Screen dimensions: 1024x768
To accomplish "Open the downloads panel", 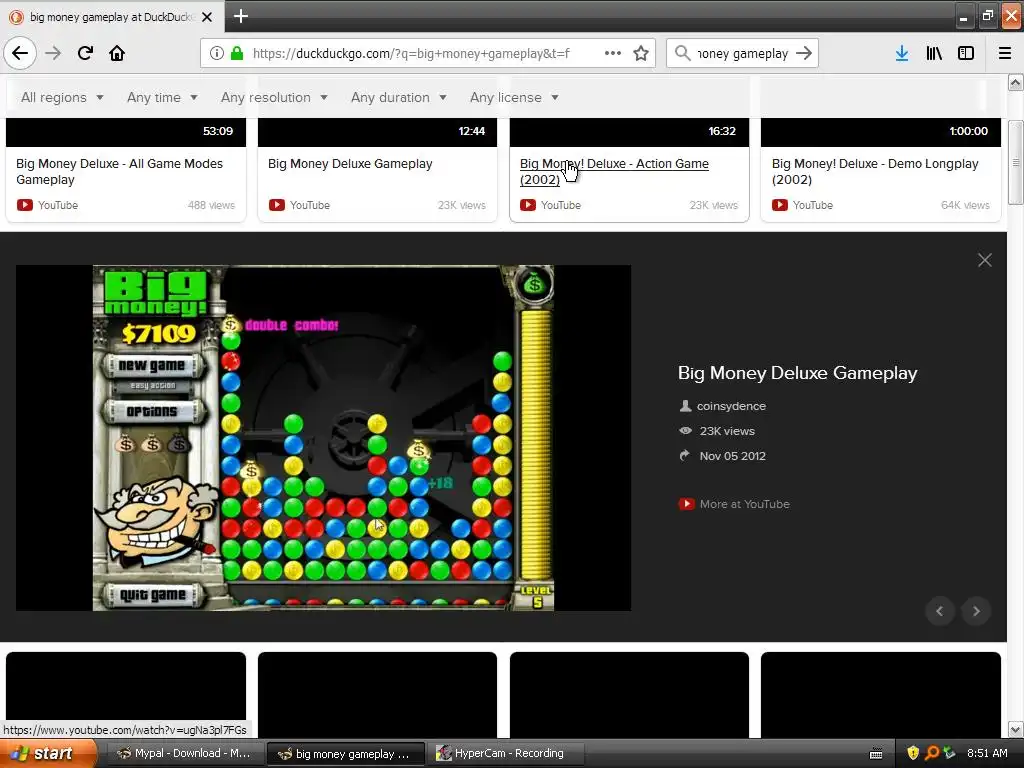I will click(x=902, y=53).
